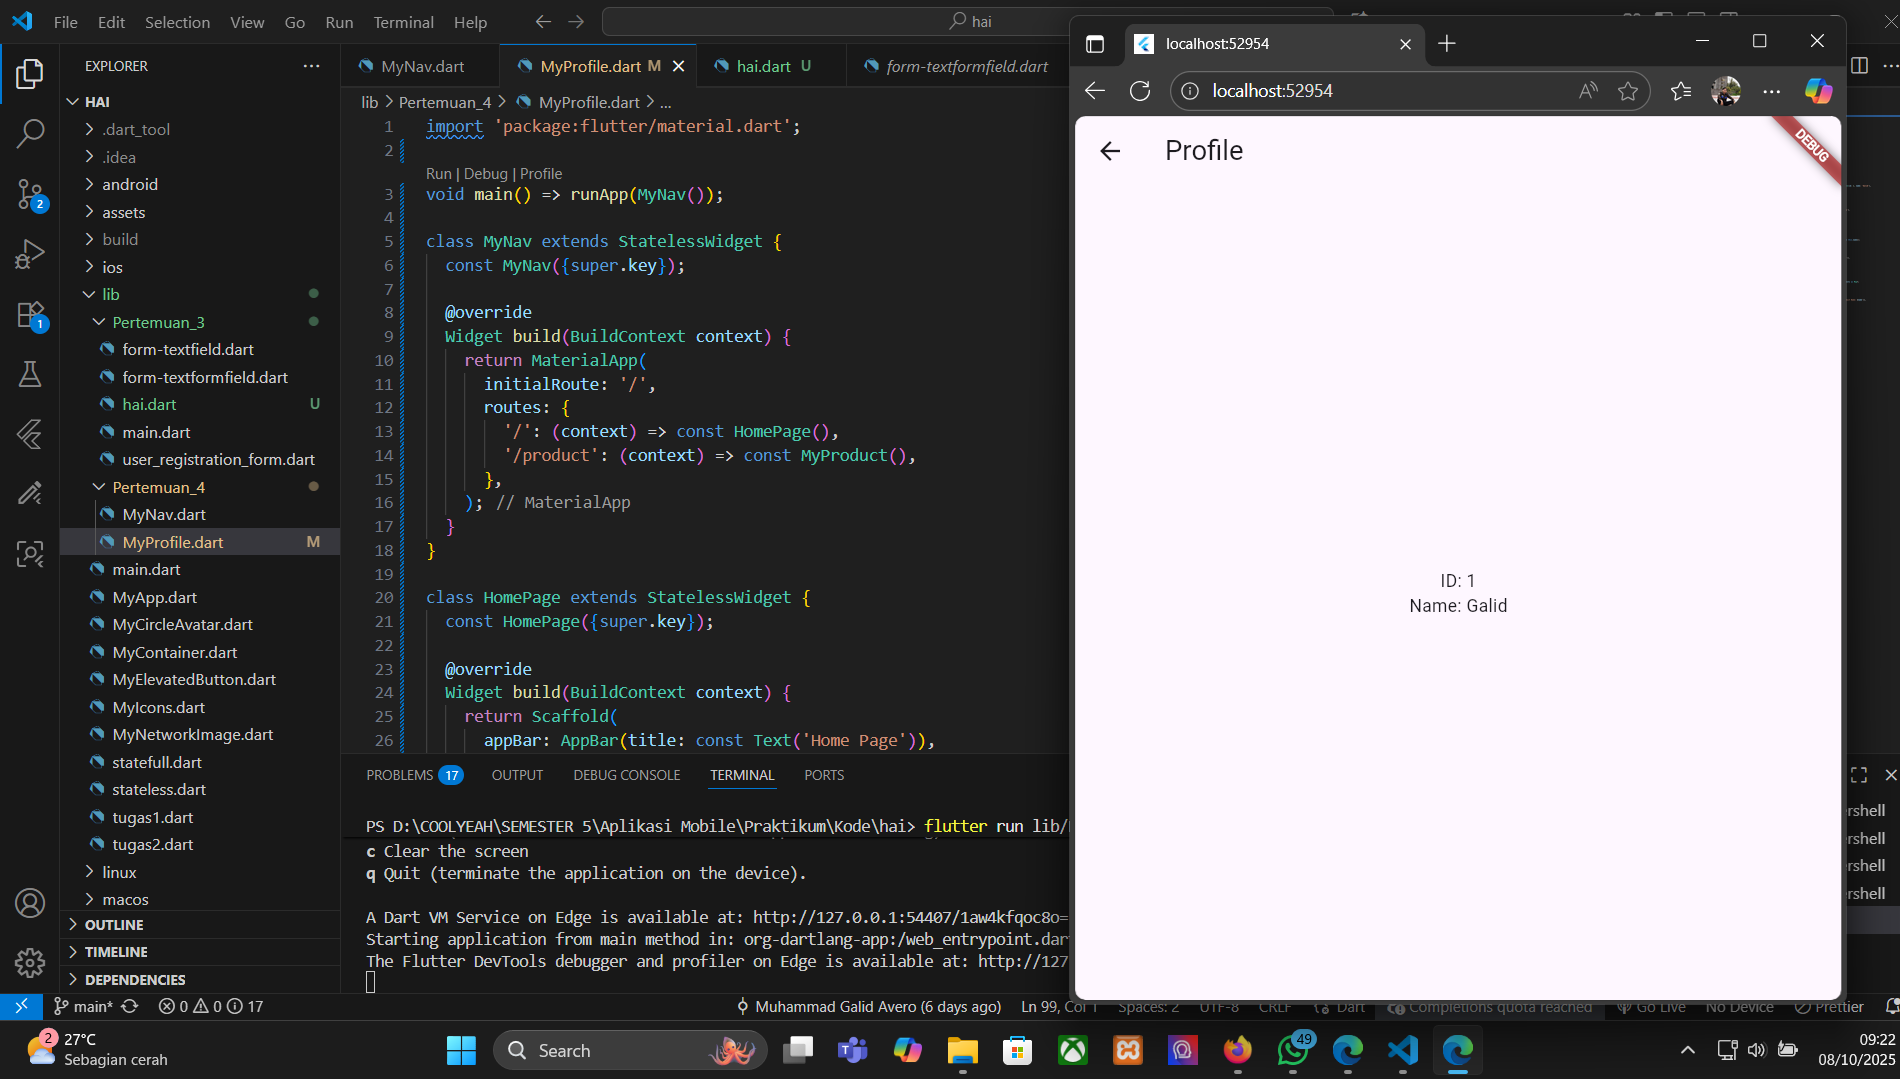
Task: Expand the OUTLINE section
Action: 113,925
